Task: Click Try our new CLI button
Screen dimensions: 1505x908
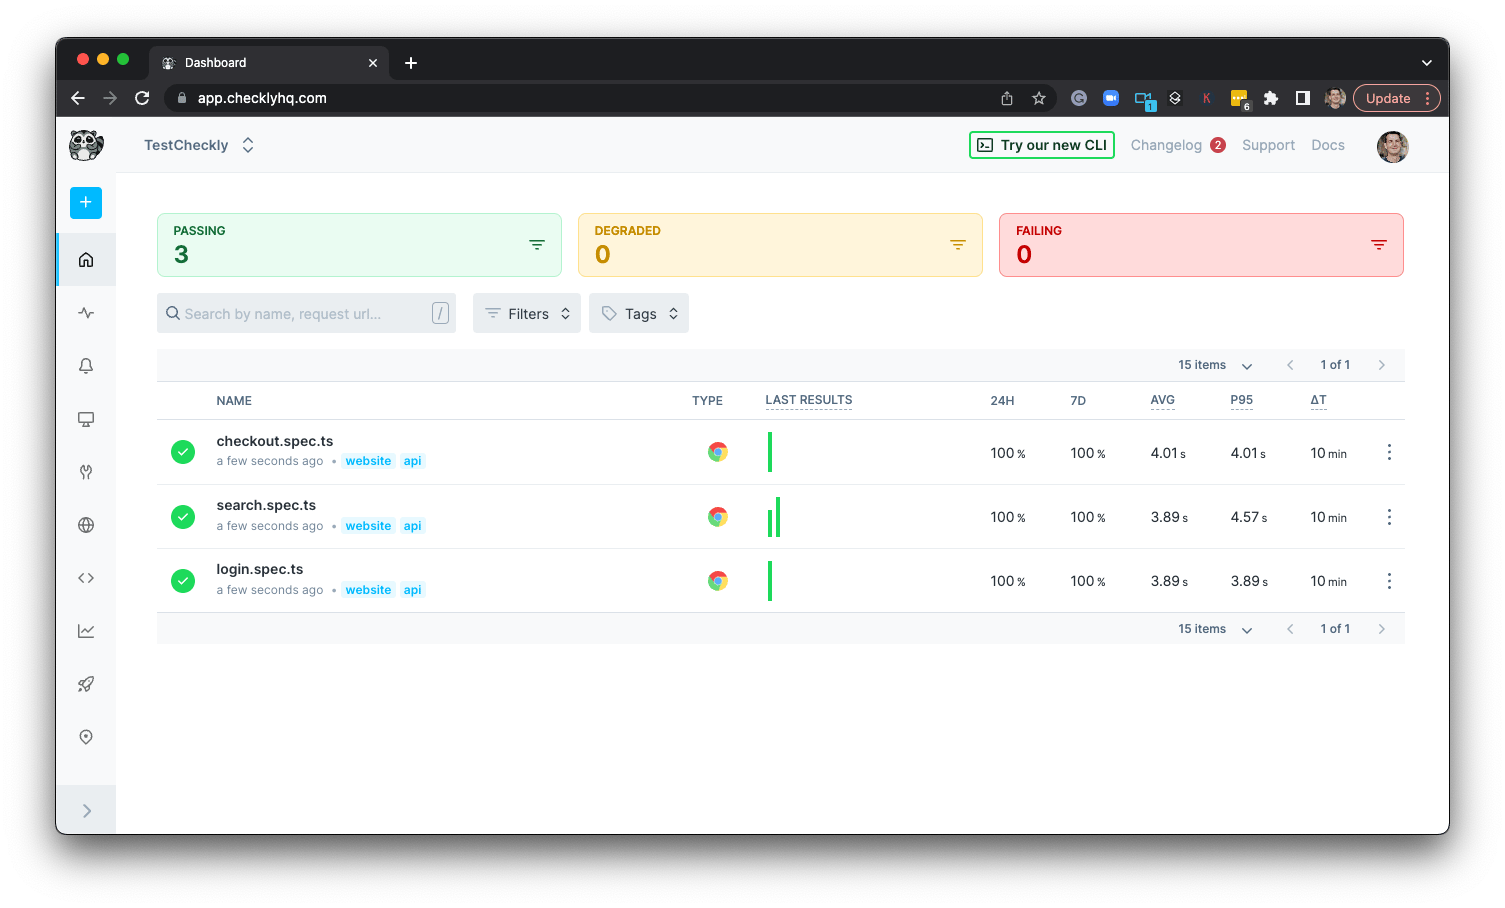Action: 1041,145
